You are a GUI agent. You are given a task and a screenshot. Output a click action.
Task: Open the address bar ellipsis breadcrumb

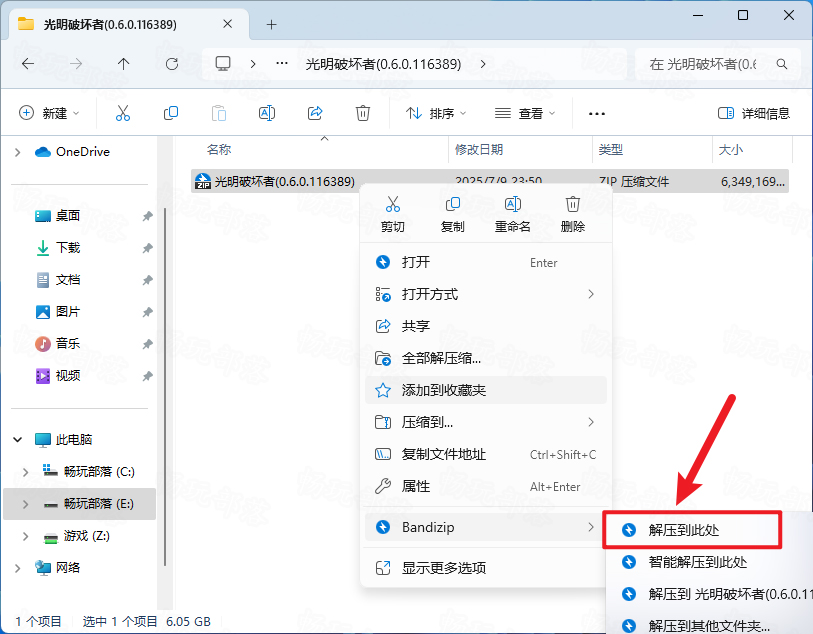pos(282,63)
